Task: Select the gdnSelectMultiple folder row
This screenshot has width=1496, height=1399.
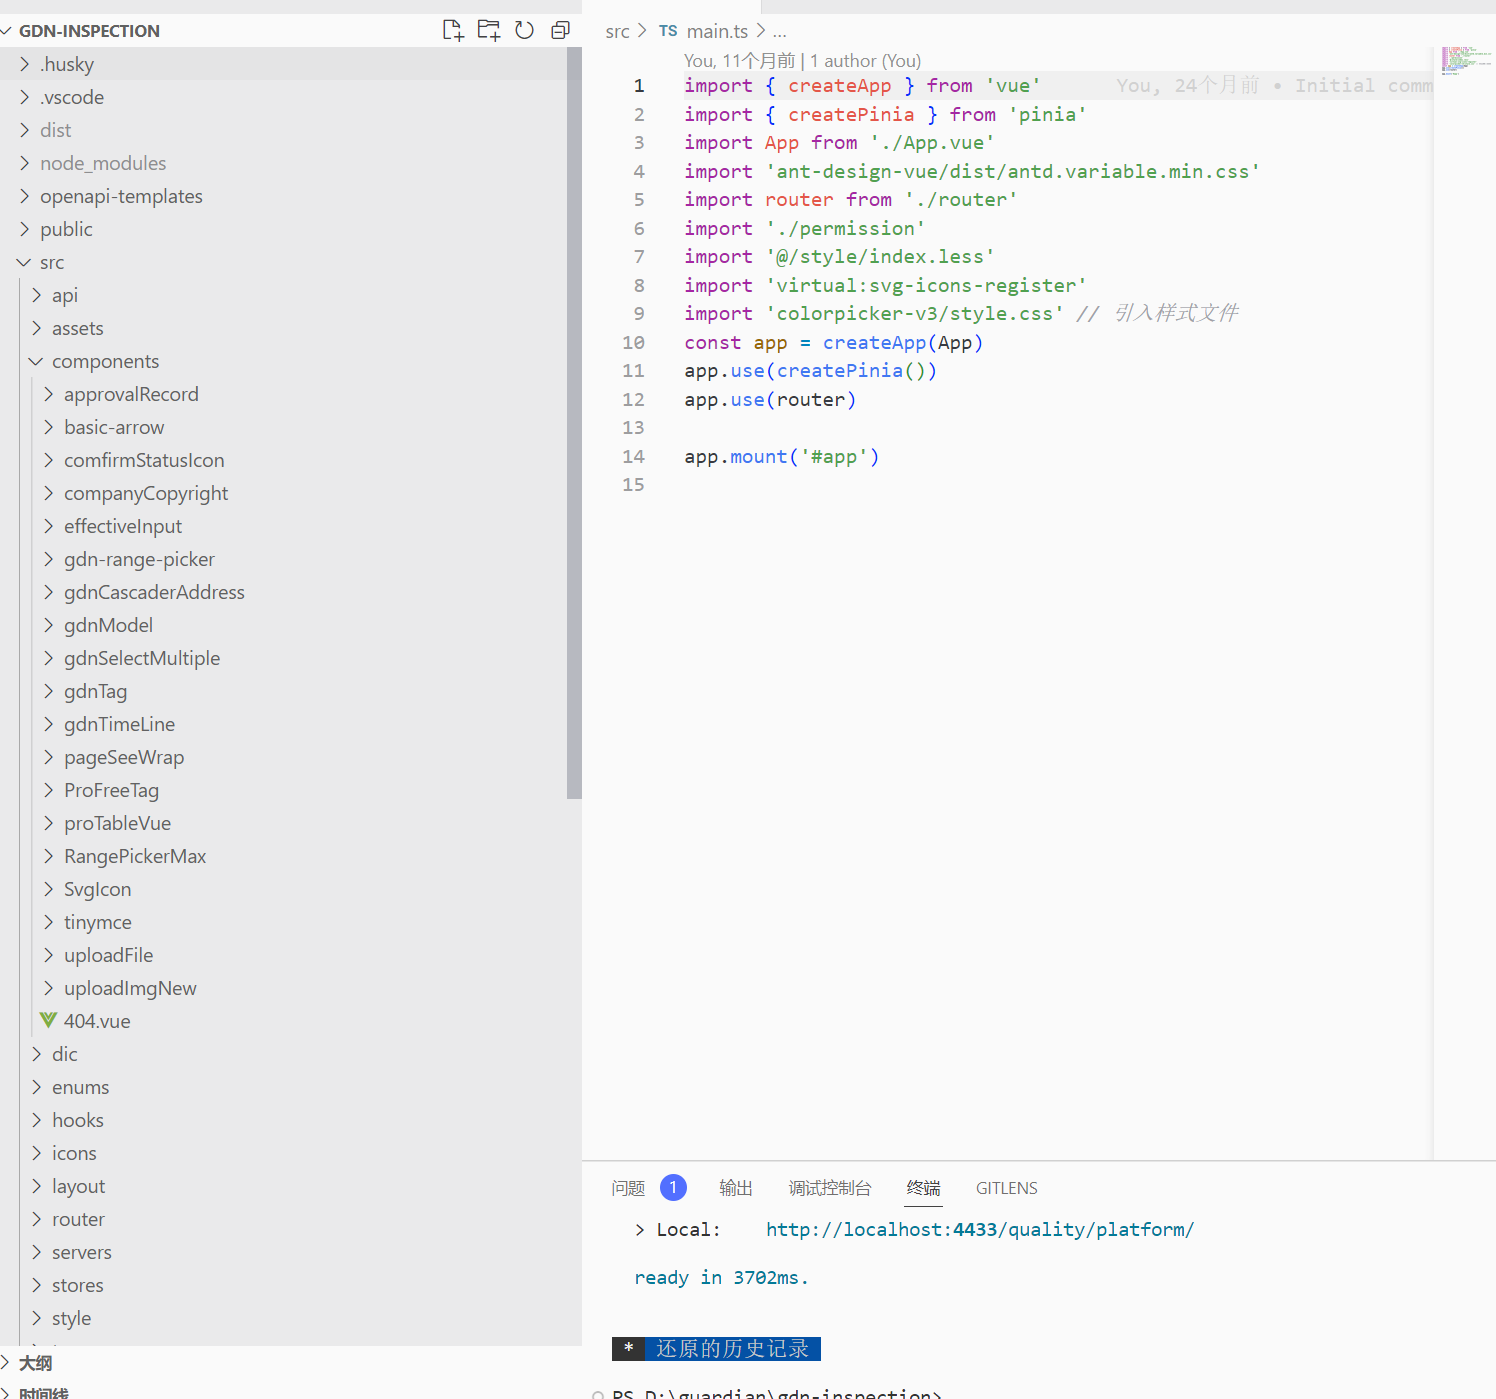Action: click(x=283, y=658)
